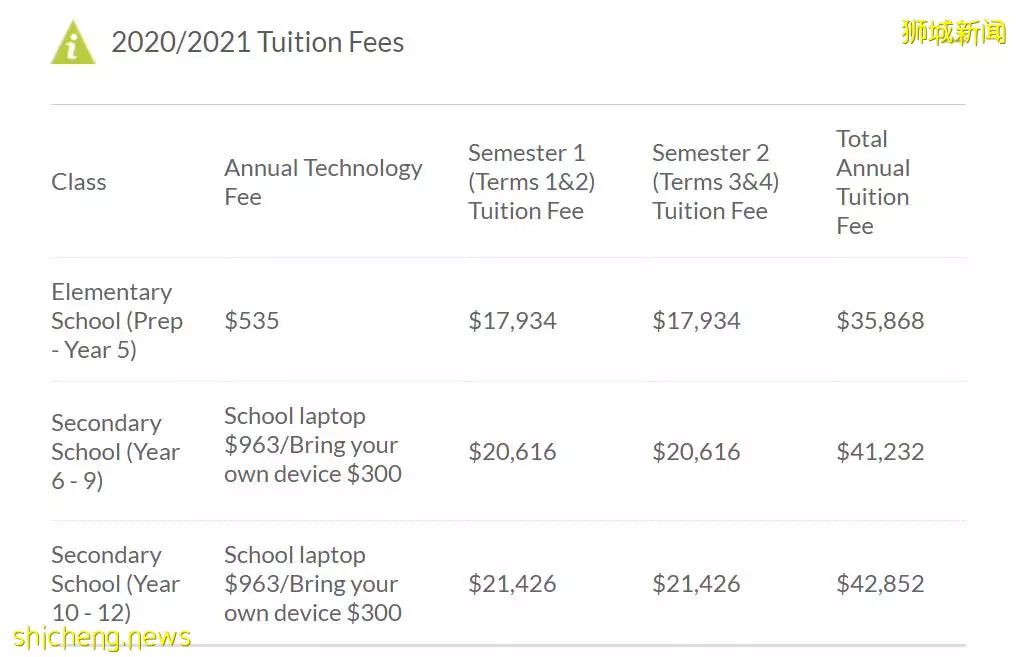Click the $535 technology fee cell

[251, 320]
